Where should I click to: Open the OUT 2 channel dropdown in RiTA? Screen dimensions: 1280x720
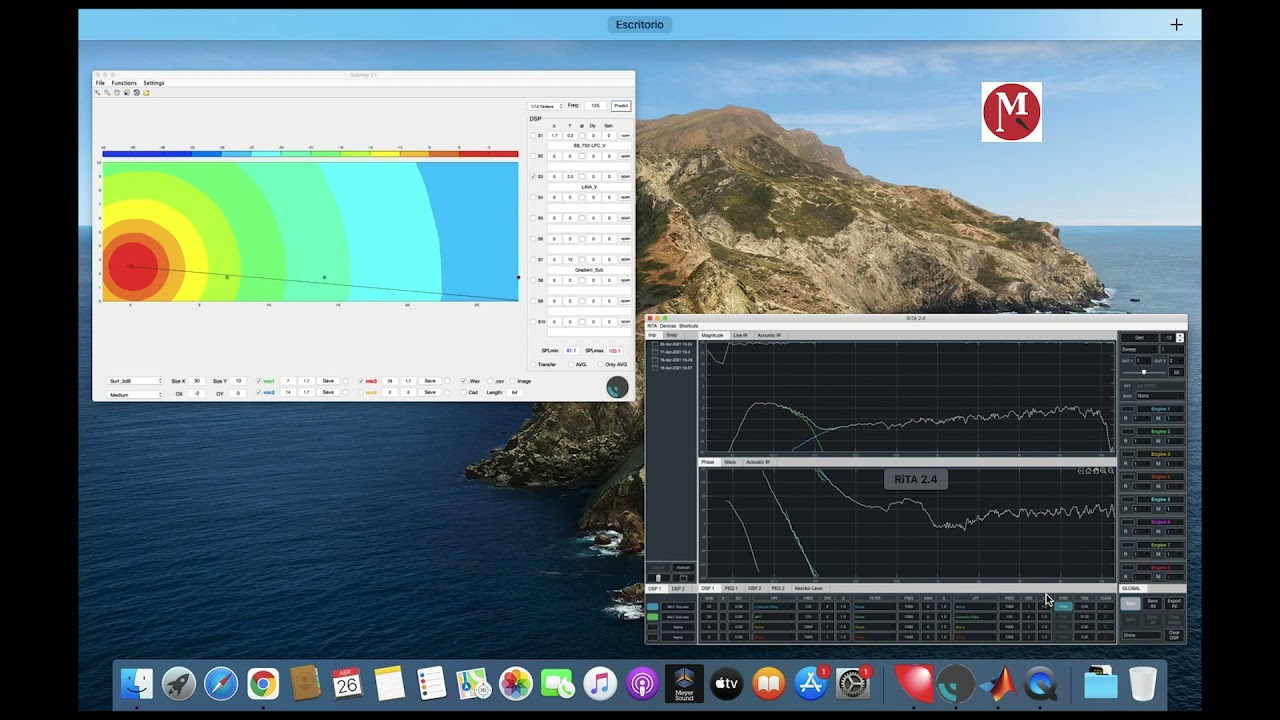click(1176, 361)
